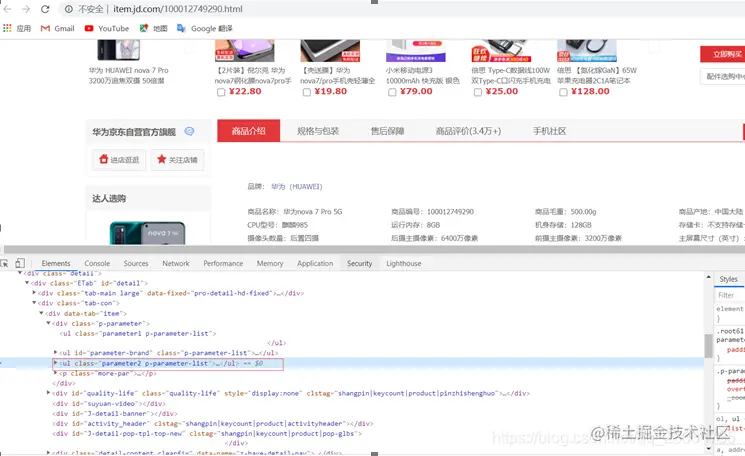Image resolution: width=745 pixels, height=456 pixels.
Task: Check the ¥79.00 power bank checkbox
Action: point(392,92)
